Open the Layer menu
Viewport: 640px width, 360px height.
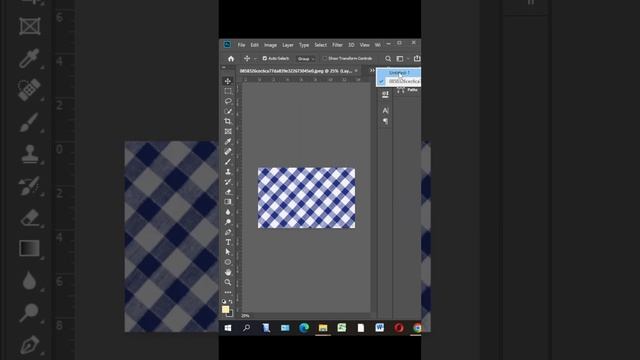(288, 45)
